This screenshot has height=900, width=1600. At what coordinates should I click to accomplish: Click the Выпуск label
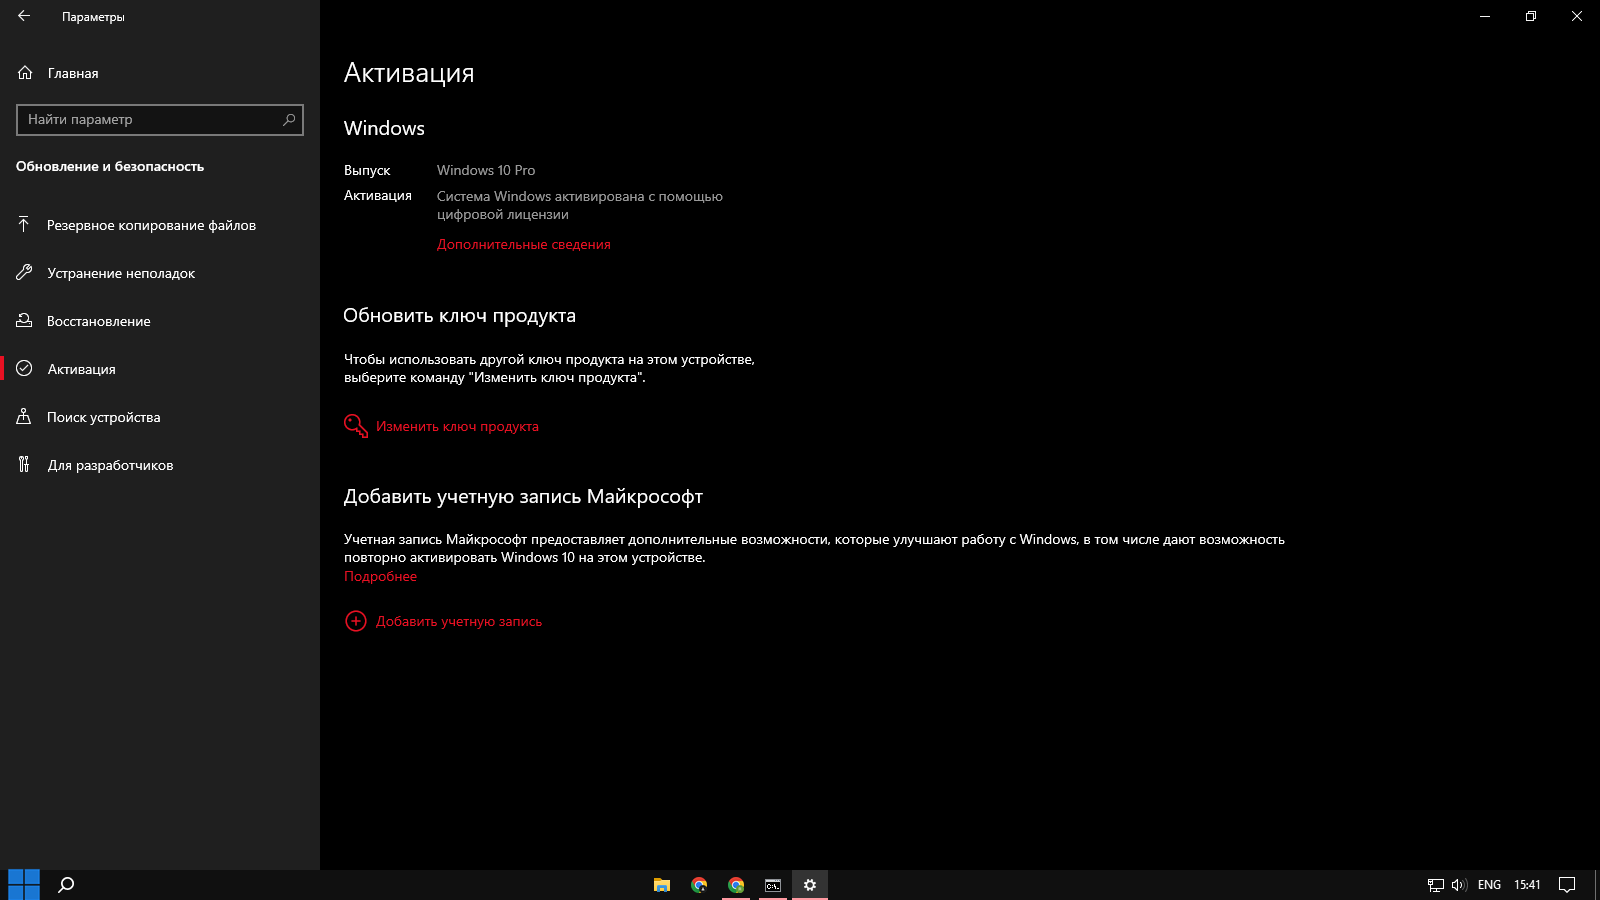(367, 171)
